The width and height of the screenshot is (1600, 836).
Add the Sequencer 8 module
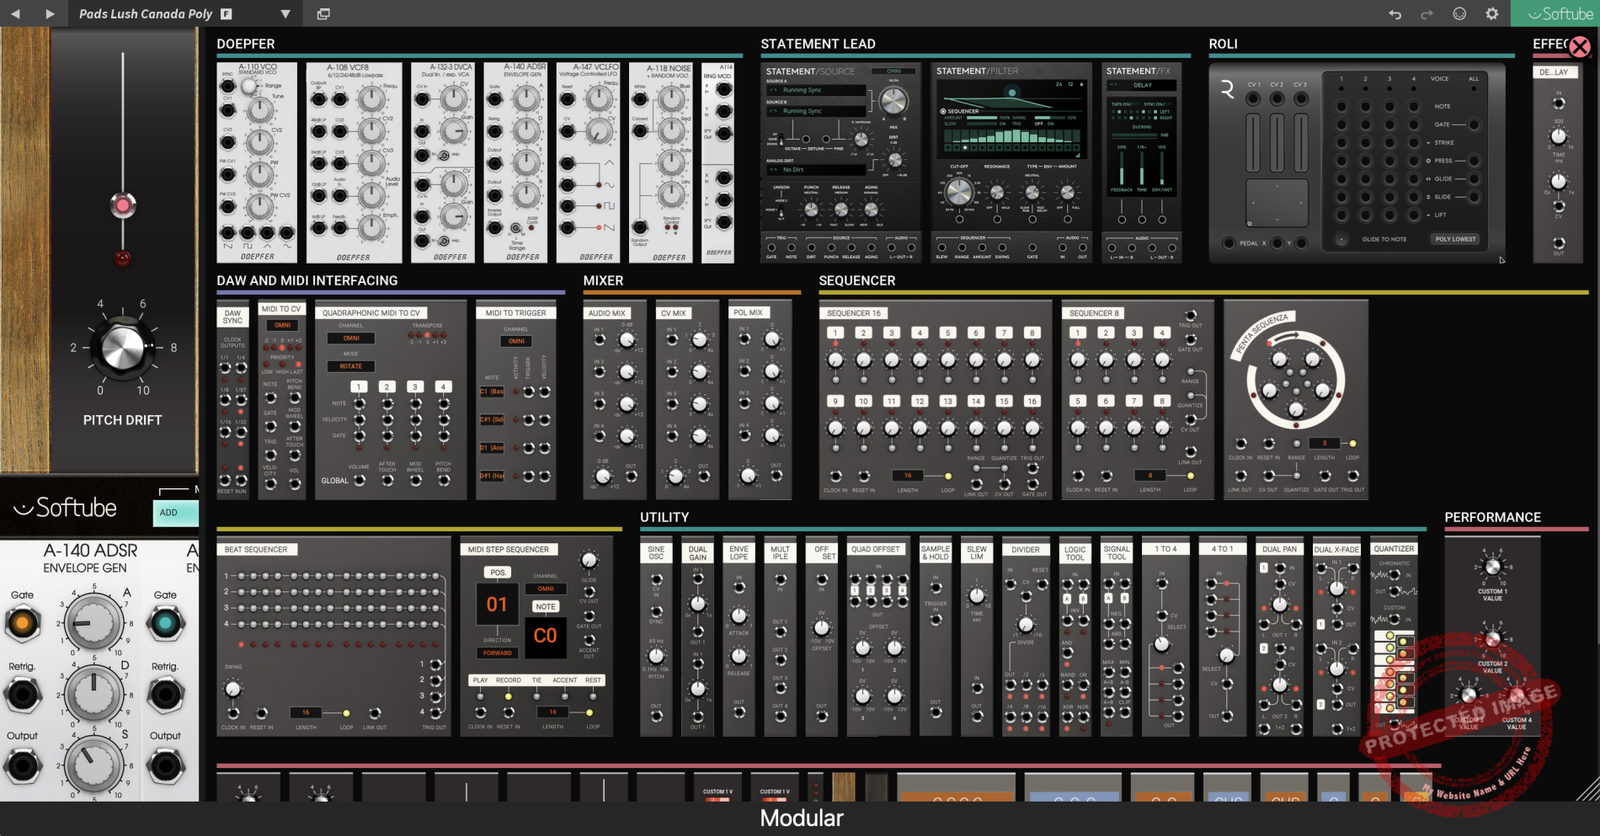(x=1137, y=401)
